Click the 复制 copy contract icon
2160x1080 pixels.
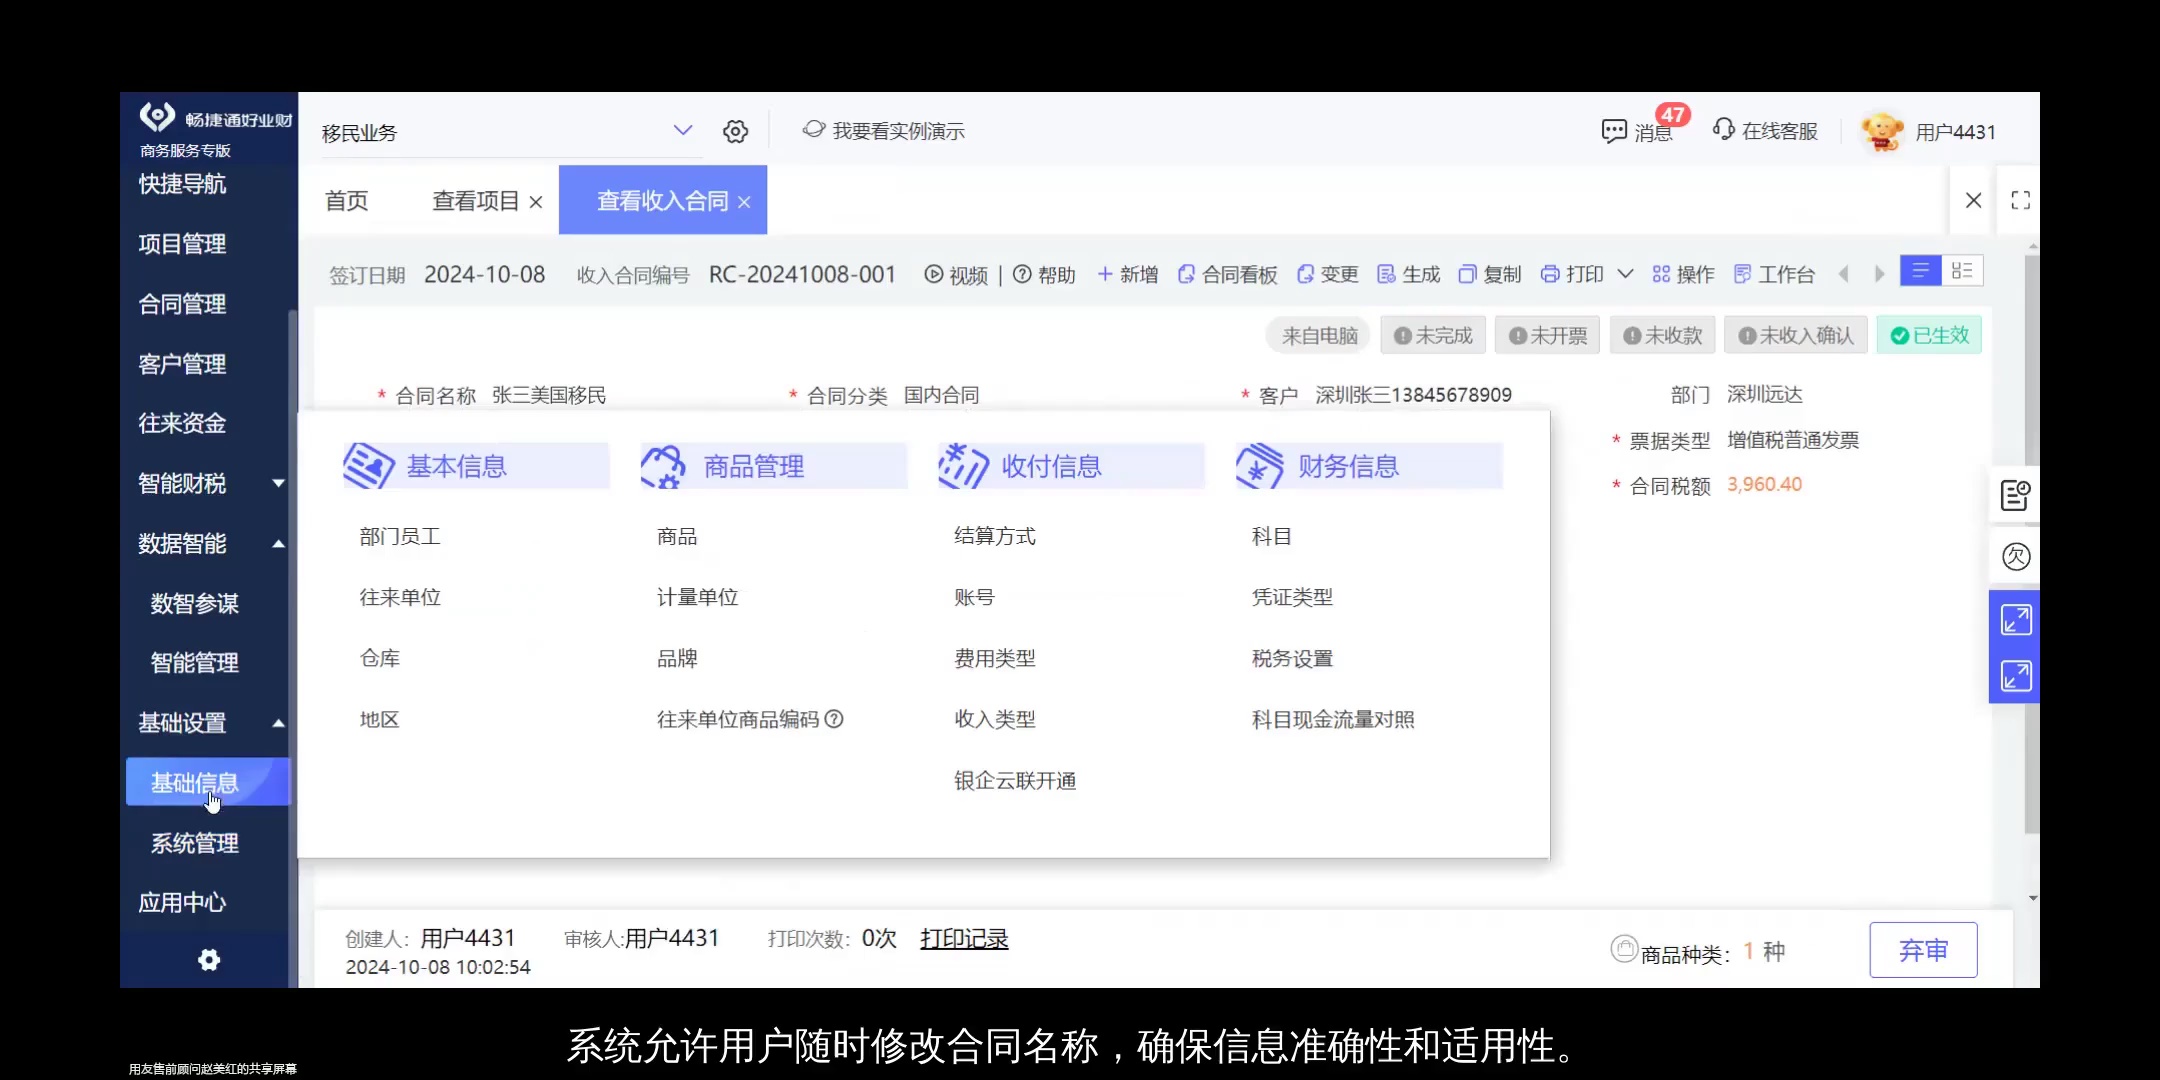click(1487, 274)
